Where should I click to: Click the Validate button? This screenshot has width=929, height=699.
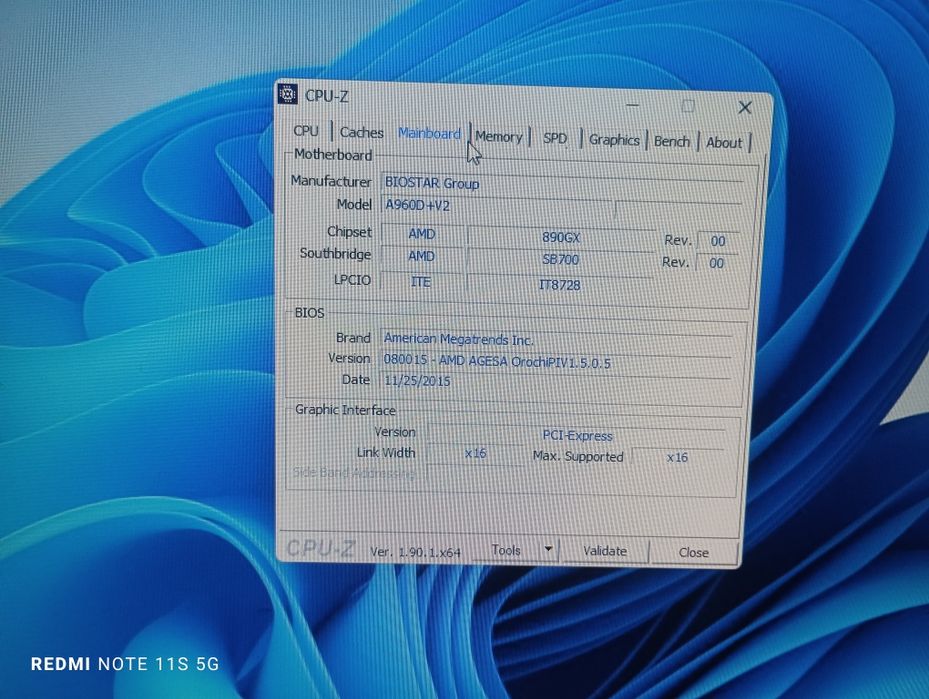point(604,551)
